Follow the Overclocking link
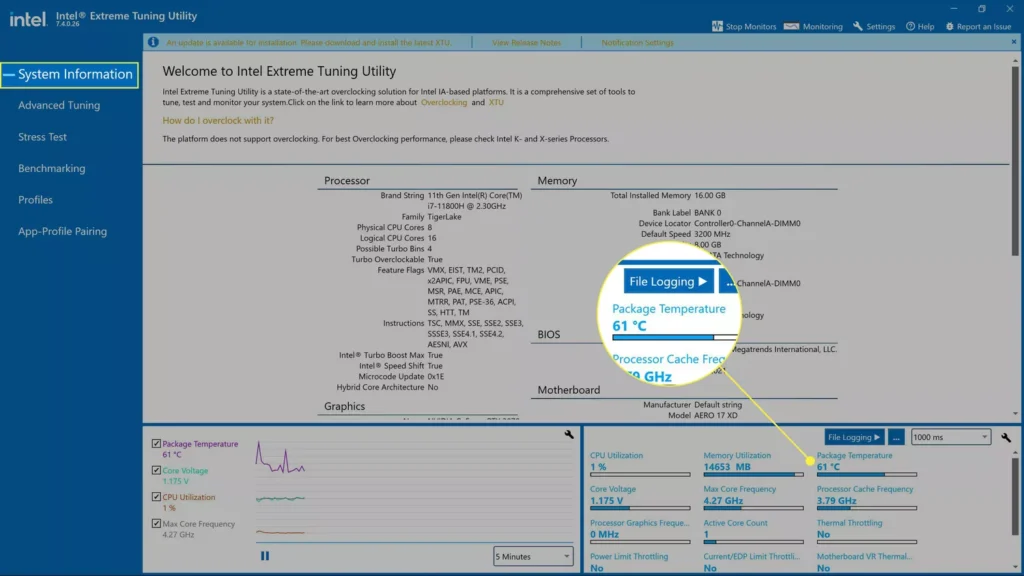The image size is (1024, 576). coord(443,103)
